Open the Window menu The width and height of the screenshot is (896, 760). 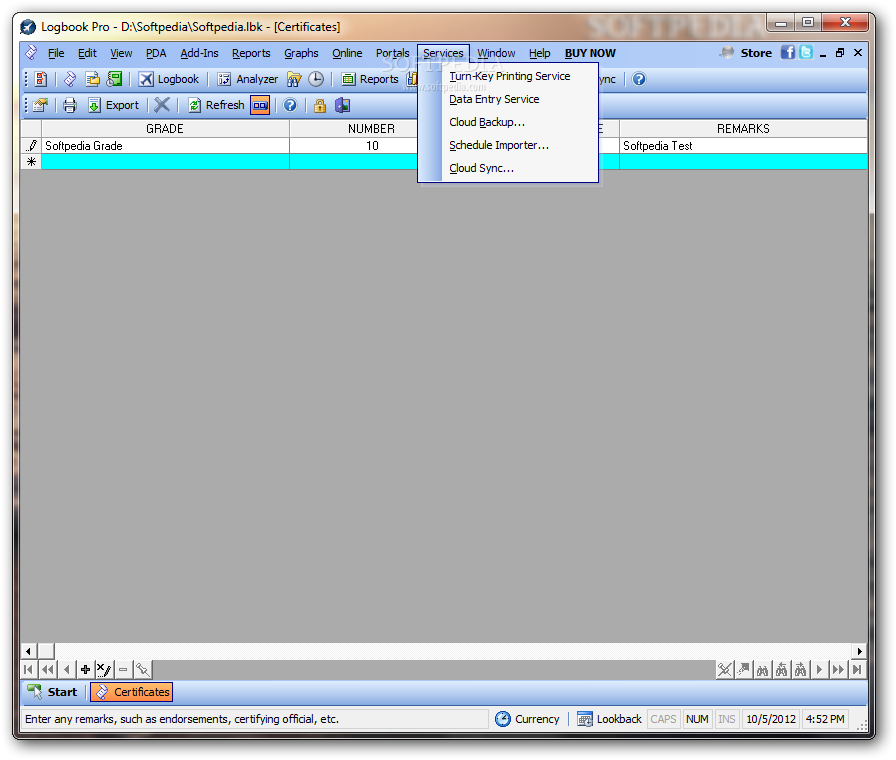click(496, 53)
